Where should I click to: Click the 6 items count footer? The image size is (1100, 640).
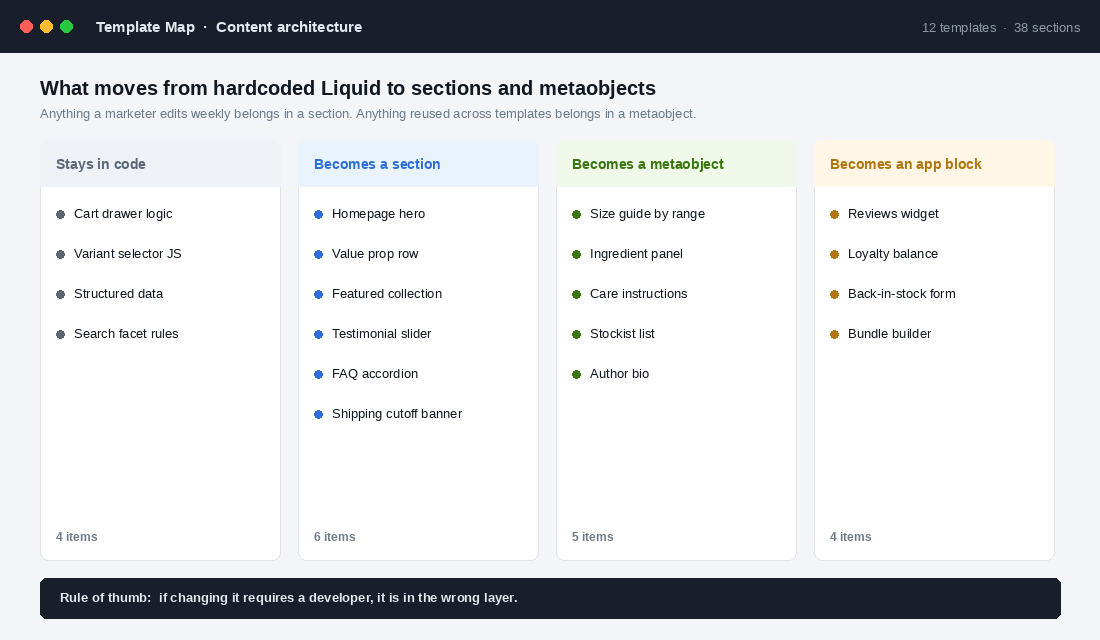tap(335, 537)
